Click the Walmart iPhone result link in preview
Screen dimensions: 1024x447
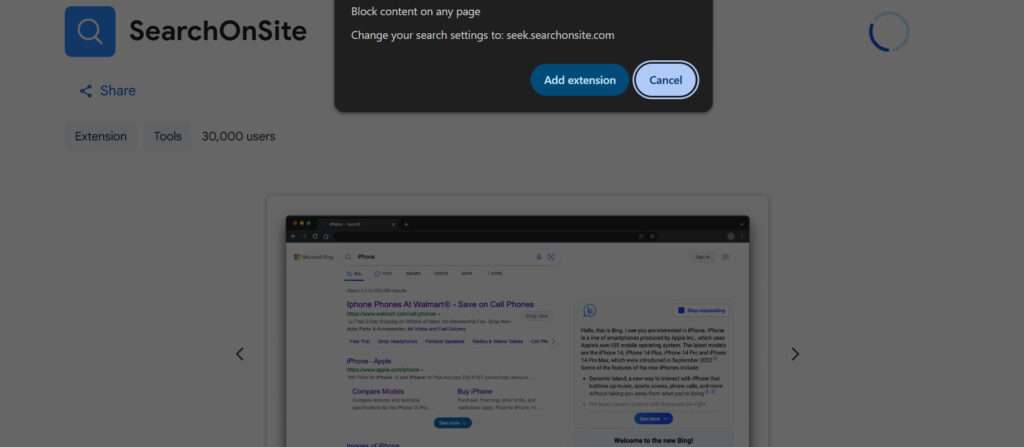click(440, 305)
